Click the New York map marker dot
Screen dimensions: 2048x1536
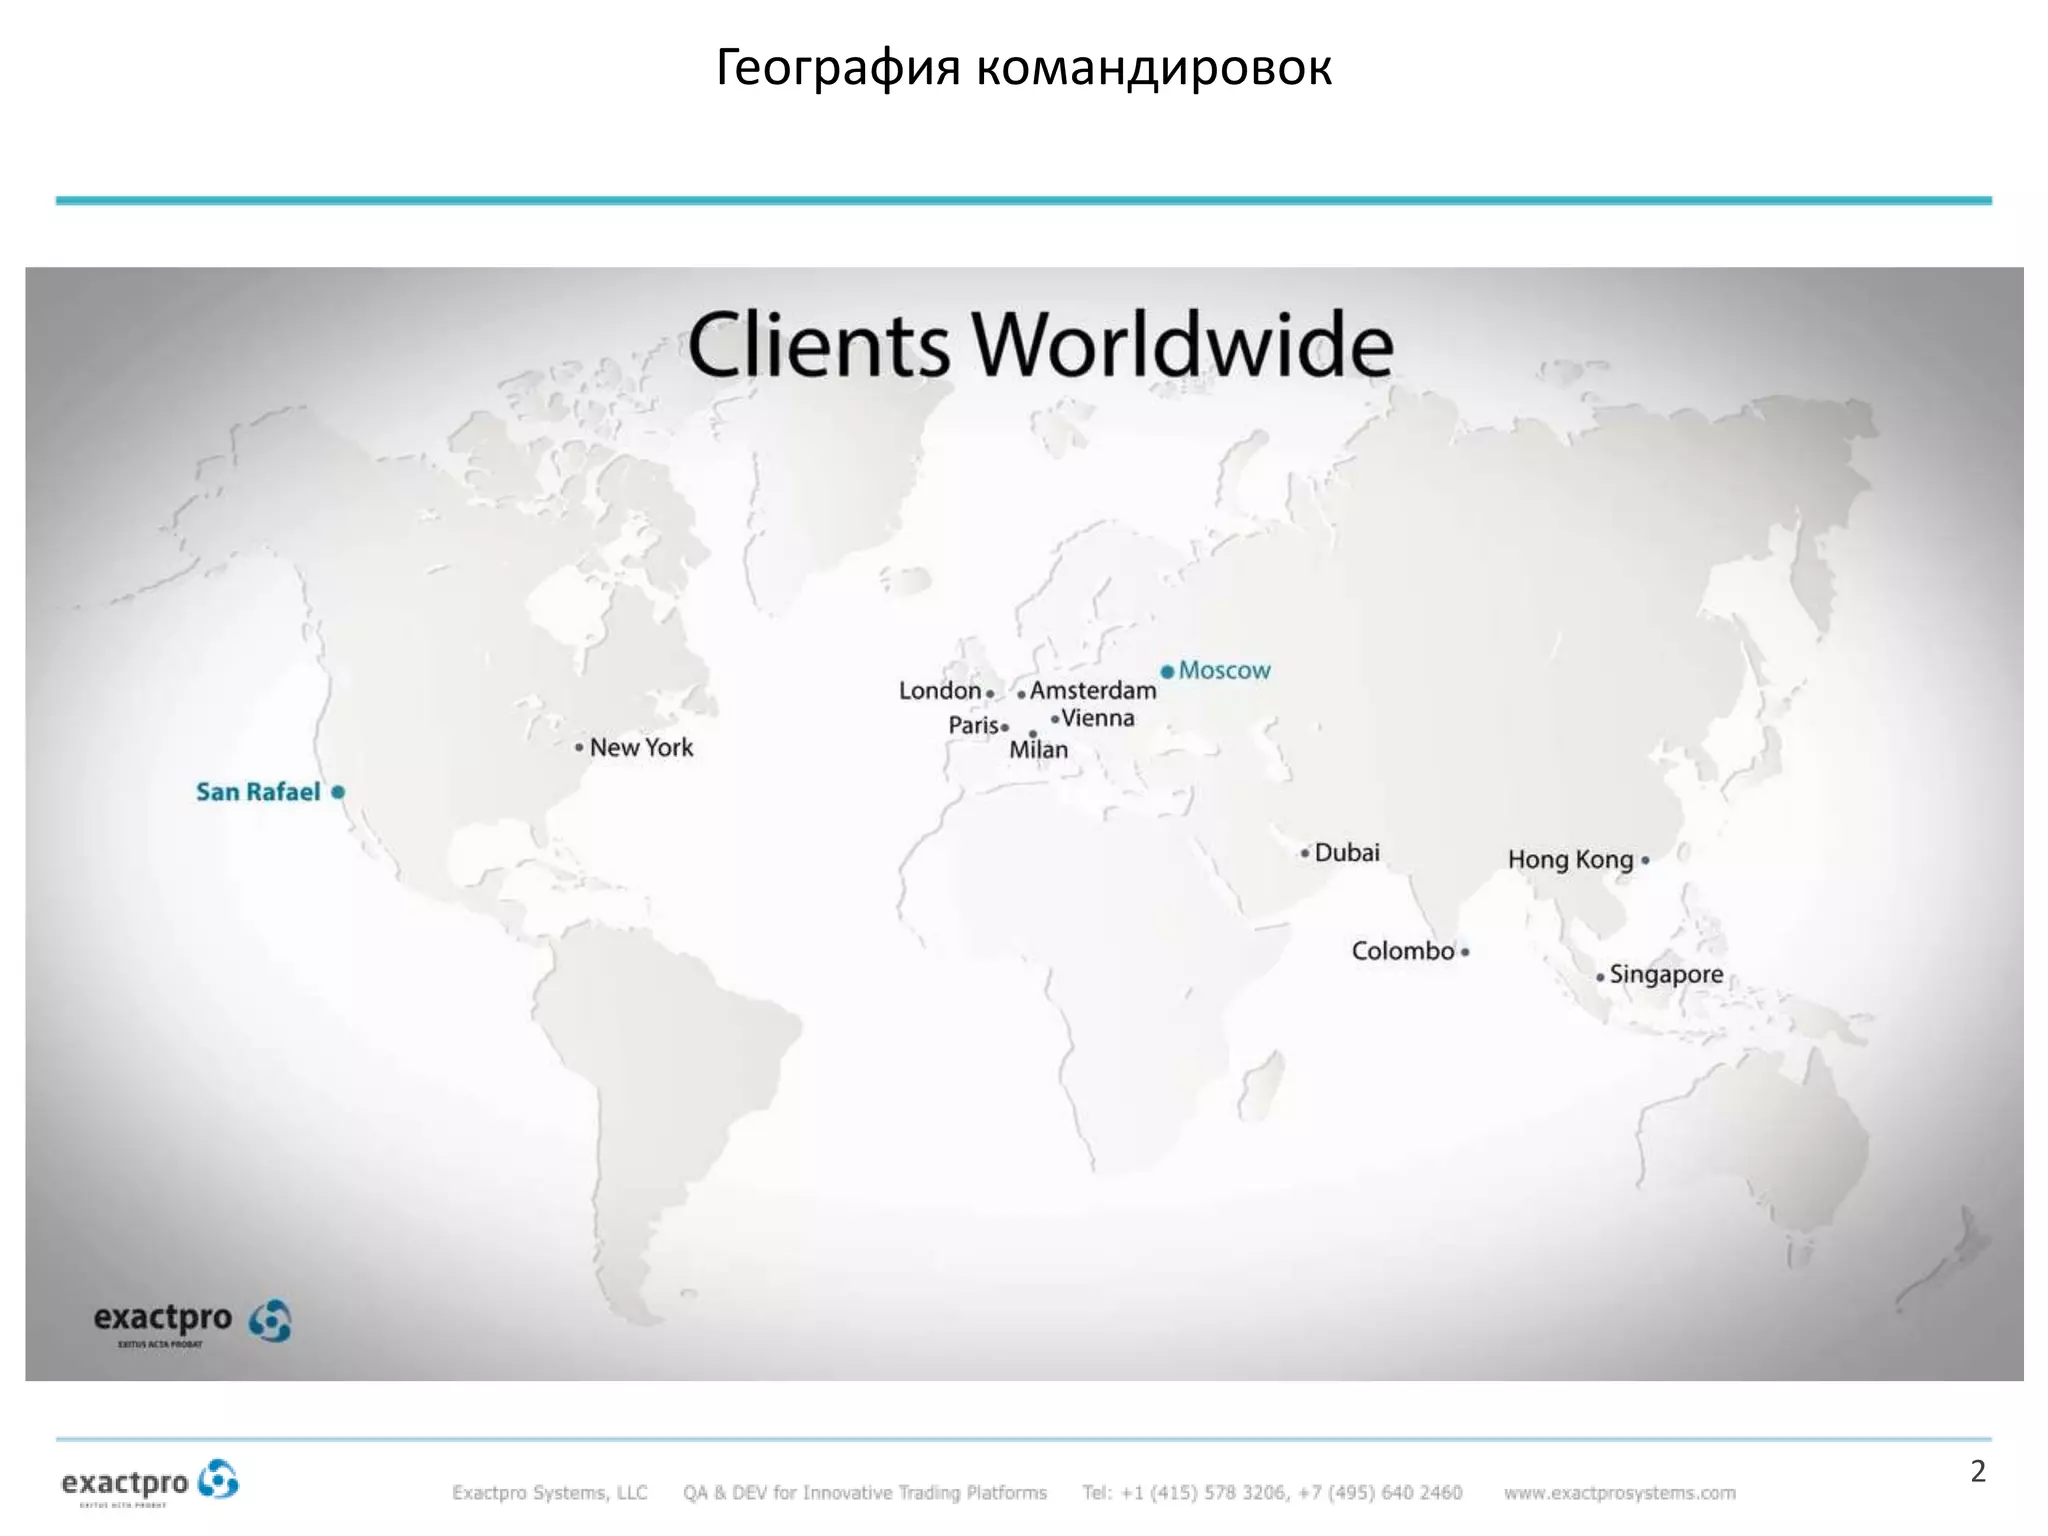pos(579,747)
